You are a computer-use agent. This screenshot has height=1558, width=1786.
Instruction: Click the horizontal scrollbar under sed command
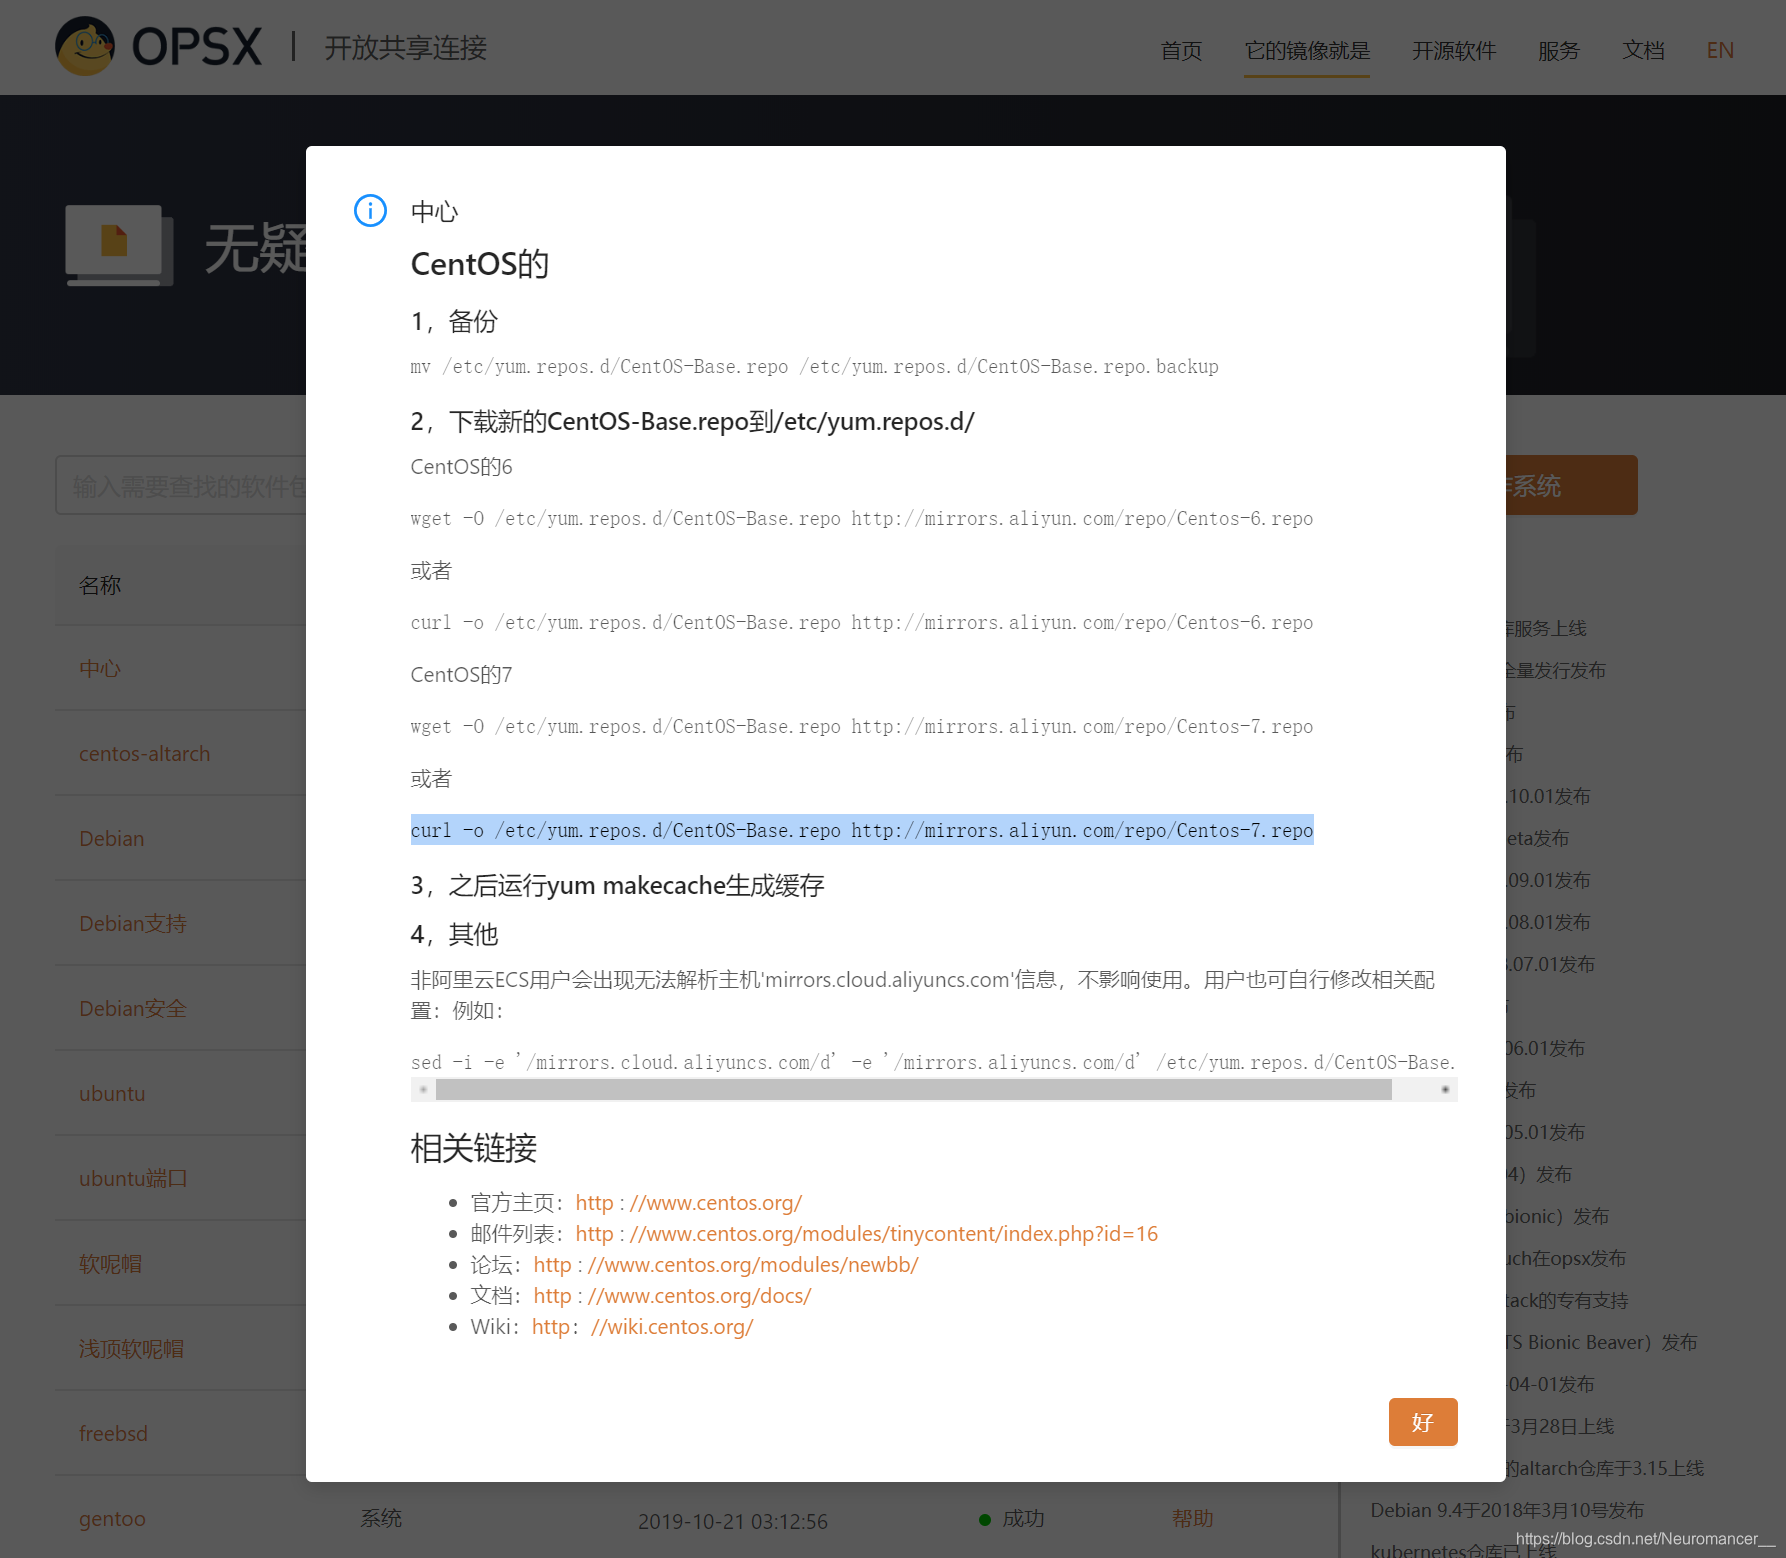coord(913,1089)
